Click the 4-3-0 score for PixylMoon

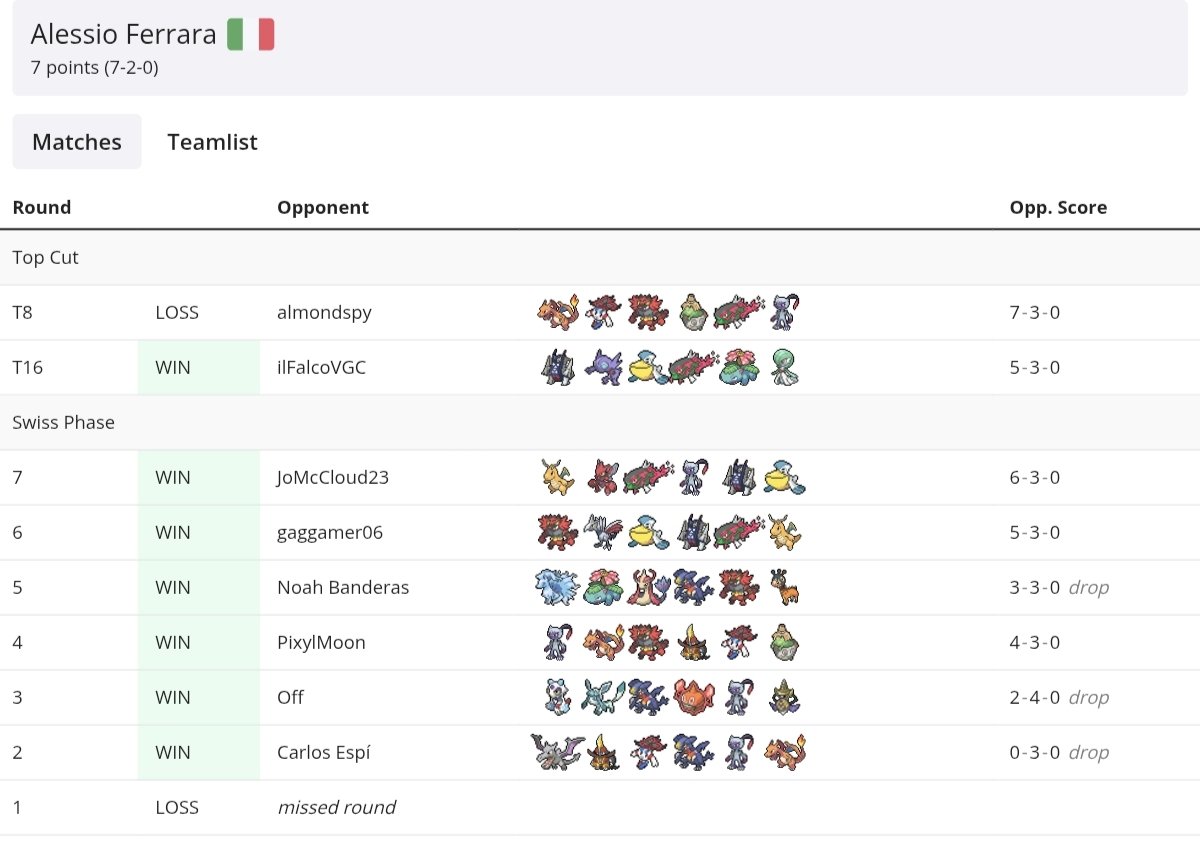click(x=1035, y=643)
